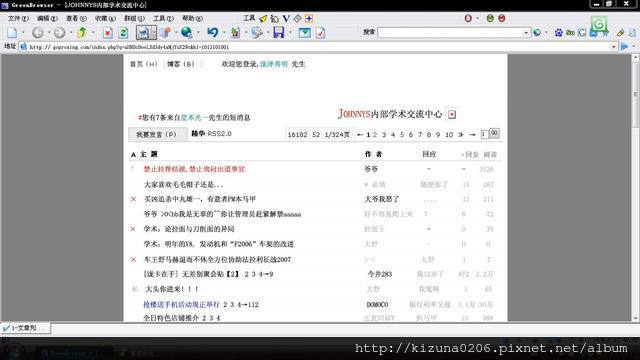The width and height of the screenshot is (640, 360).
Task: Open dropdown beside the Opera O icon
Action: [x=478, y=18]
